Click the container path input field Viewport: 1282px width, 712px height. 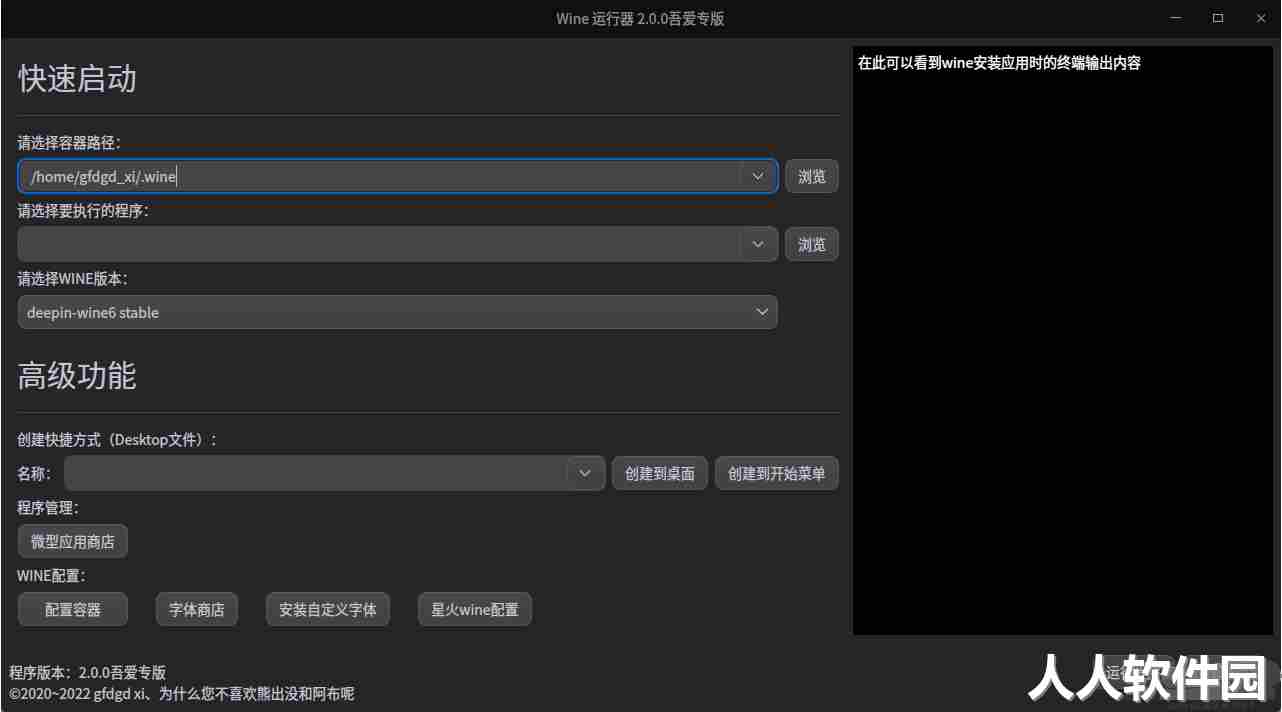coord(380,177)
